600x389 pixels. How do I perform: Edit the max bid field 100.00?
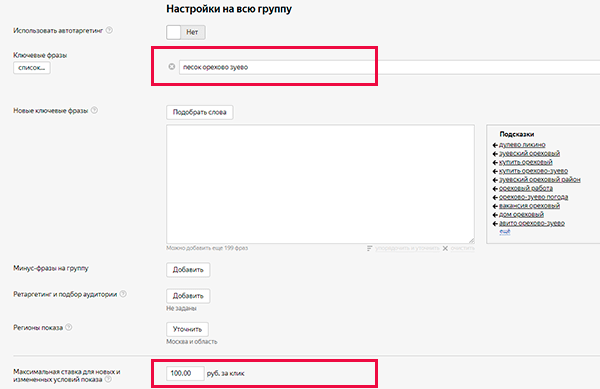(x=185, y=373)
